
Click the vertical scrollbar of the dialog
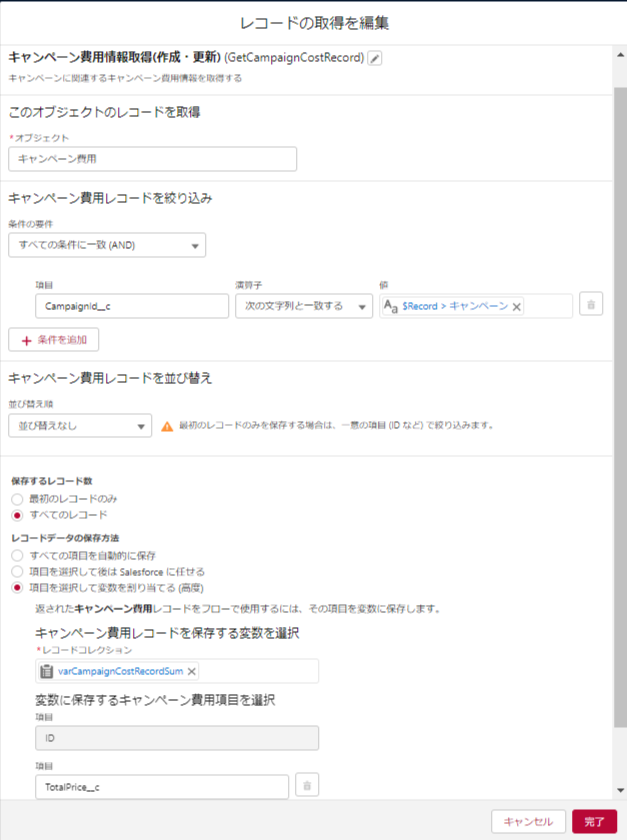pos(620,400)
